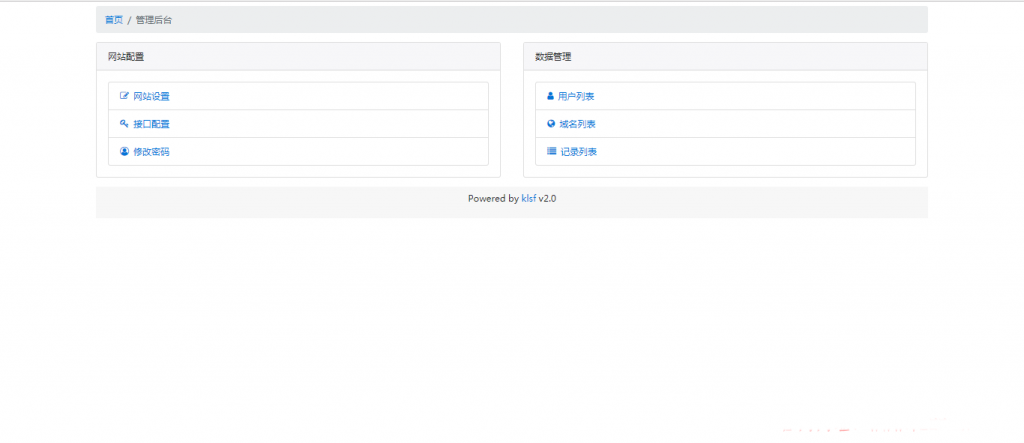Click the edit icon beside 网站设置
Screen dimensions: 1024x443
[x=124, y=96]
